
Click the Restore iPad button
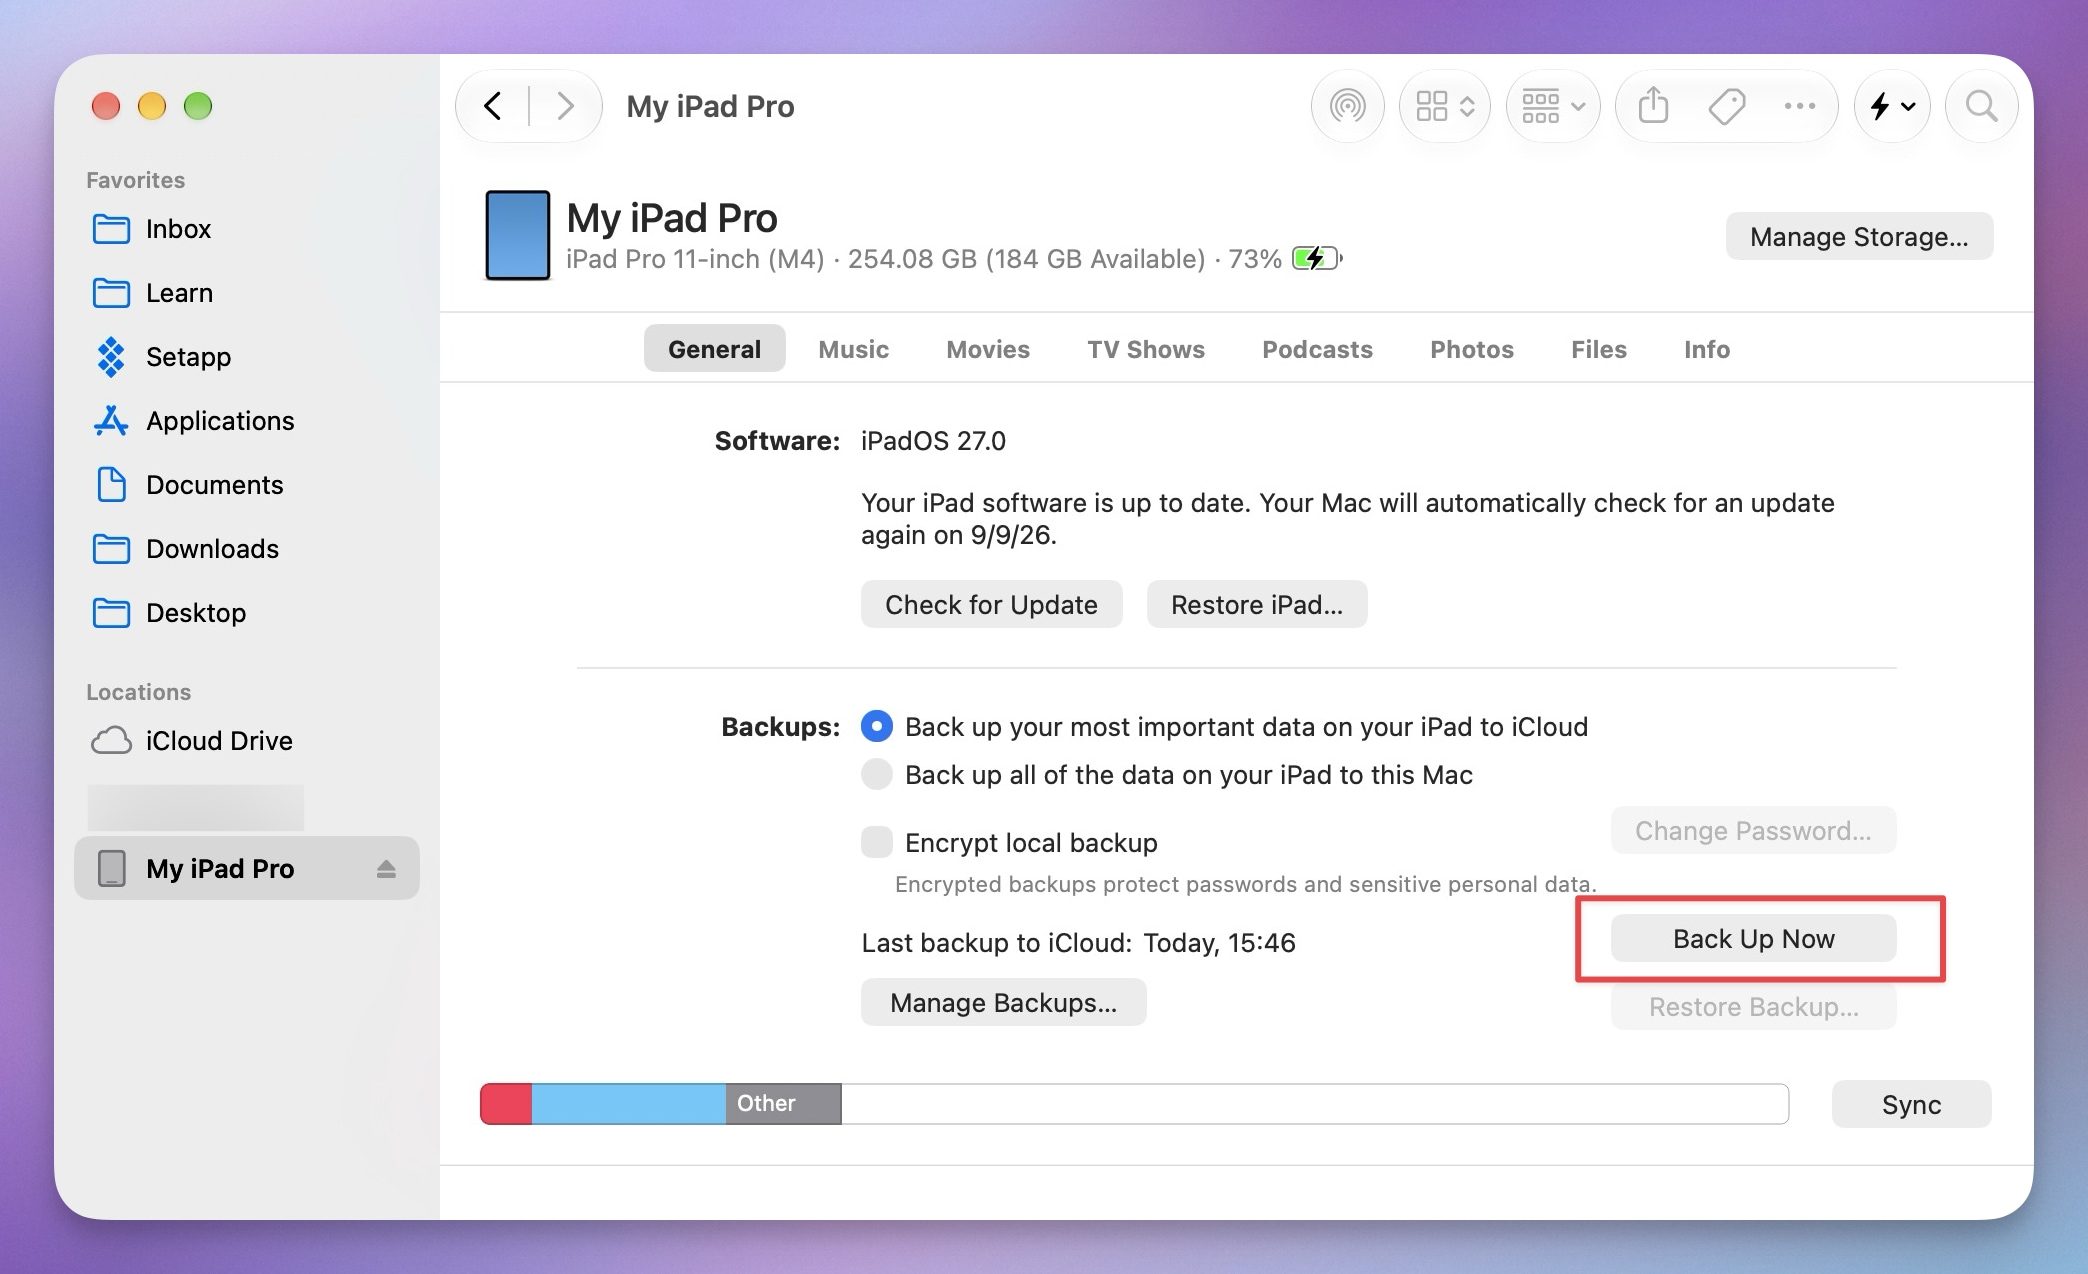click(1256, 604)
